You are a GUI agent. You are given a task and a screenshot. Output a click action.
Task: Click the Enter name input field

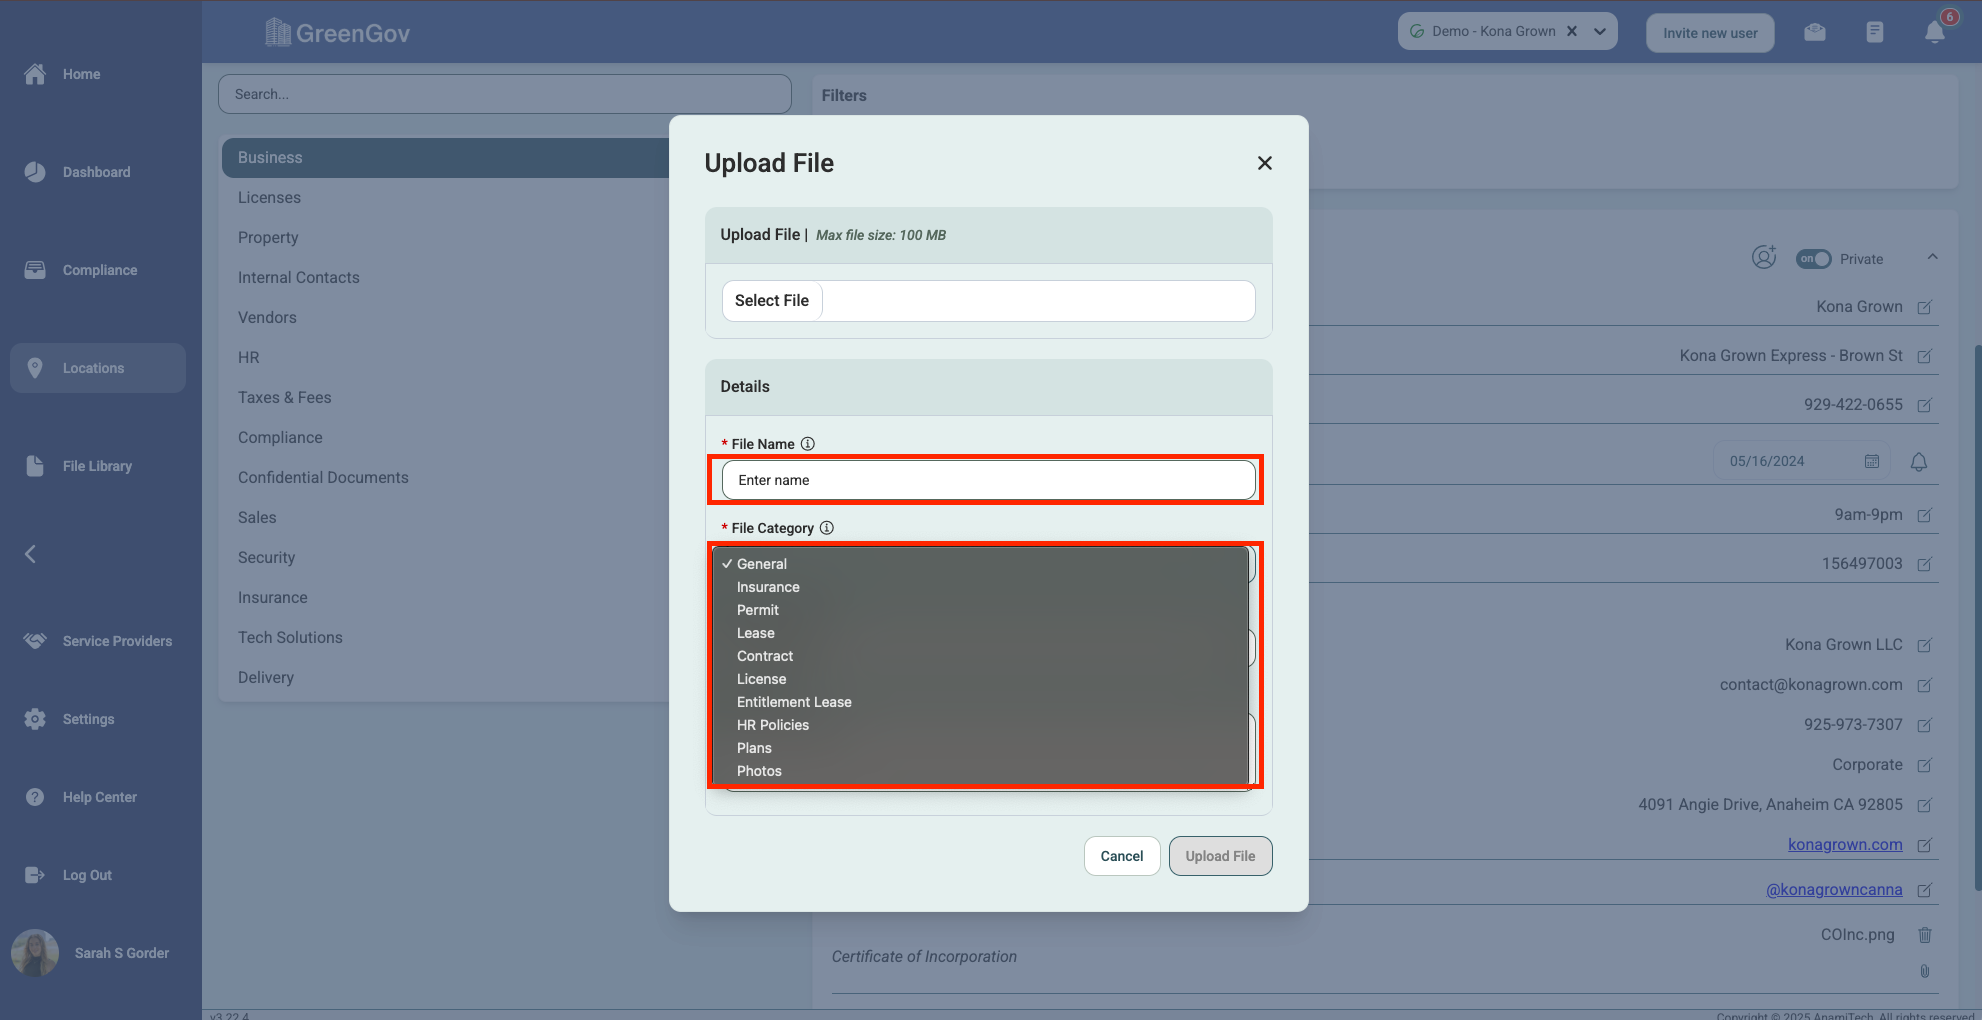pos(988,480)
